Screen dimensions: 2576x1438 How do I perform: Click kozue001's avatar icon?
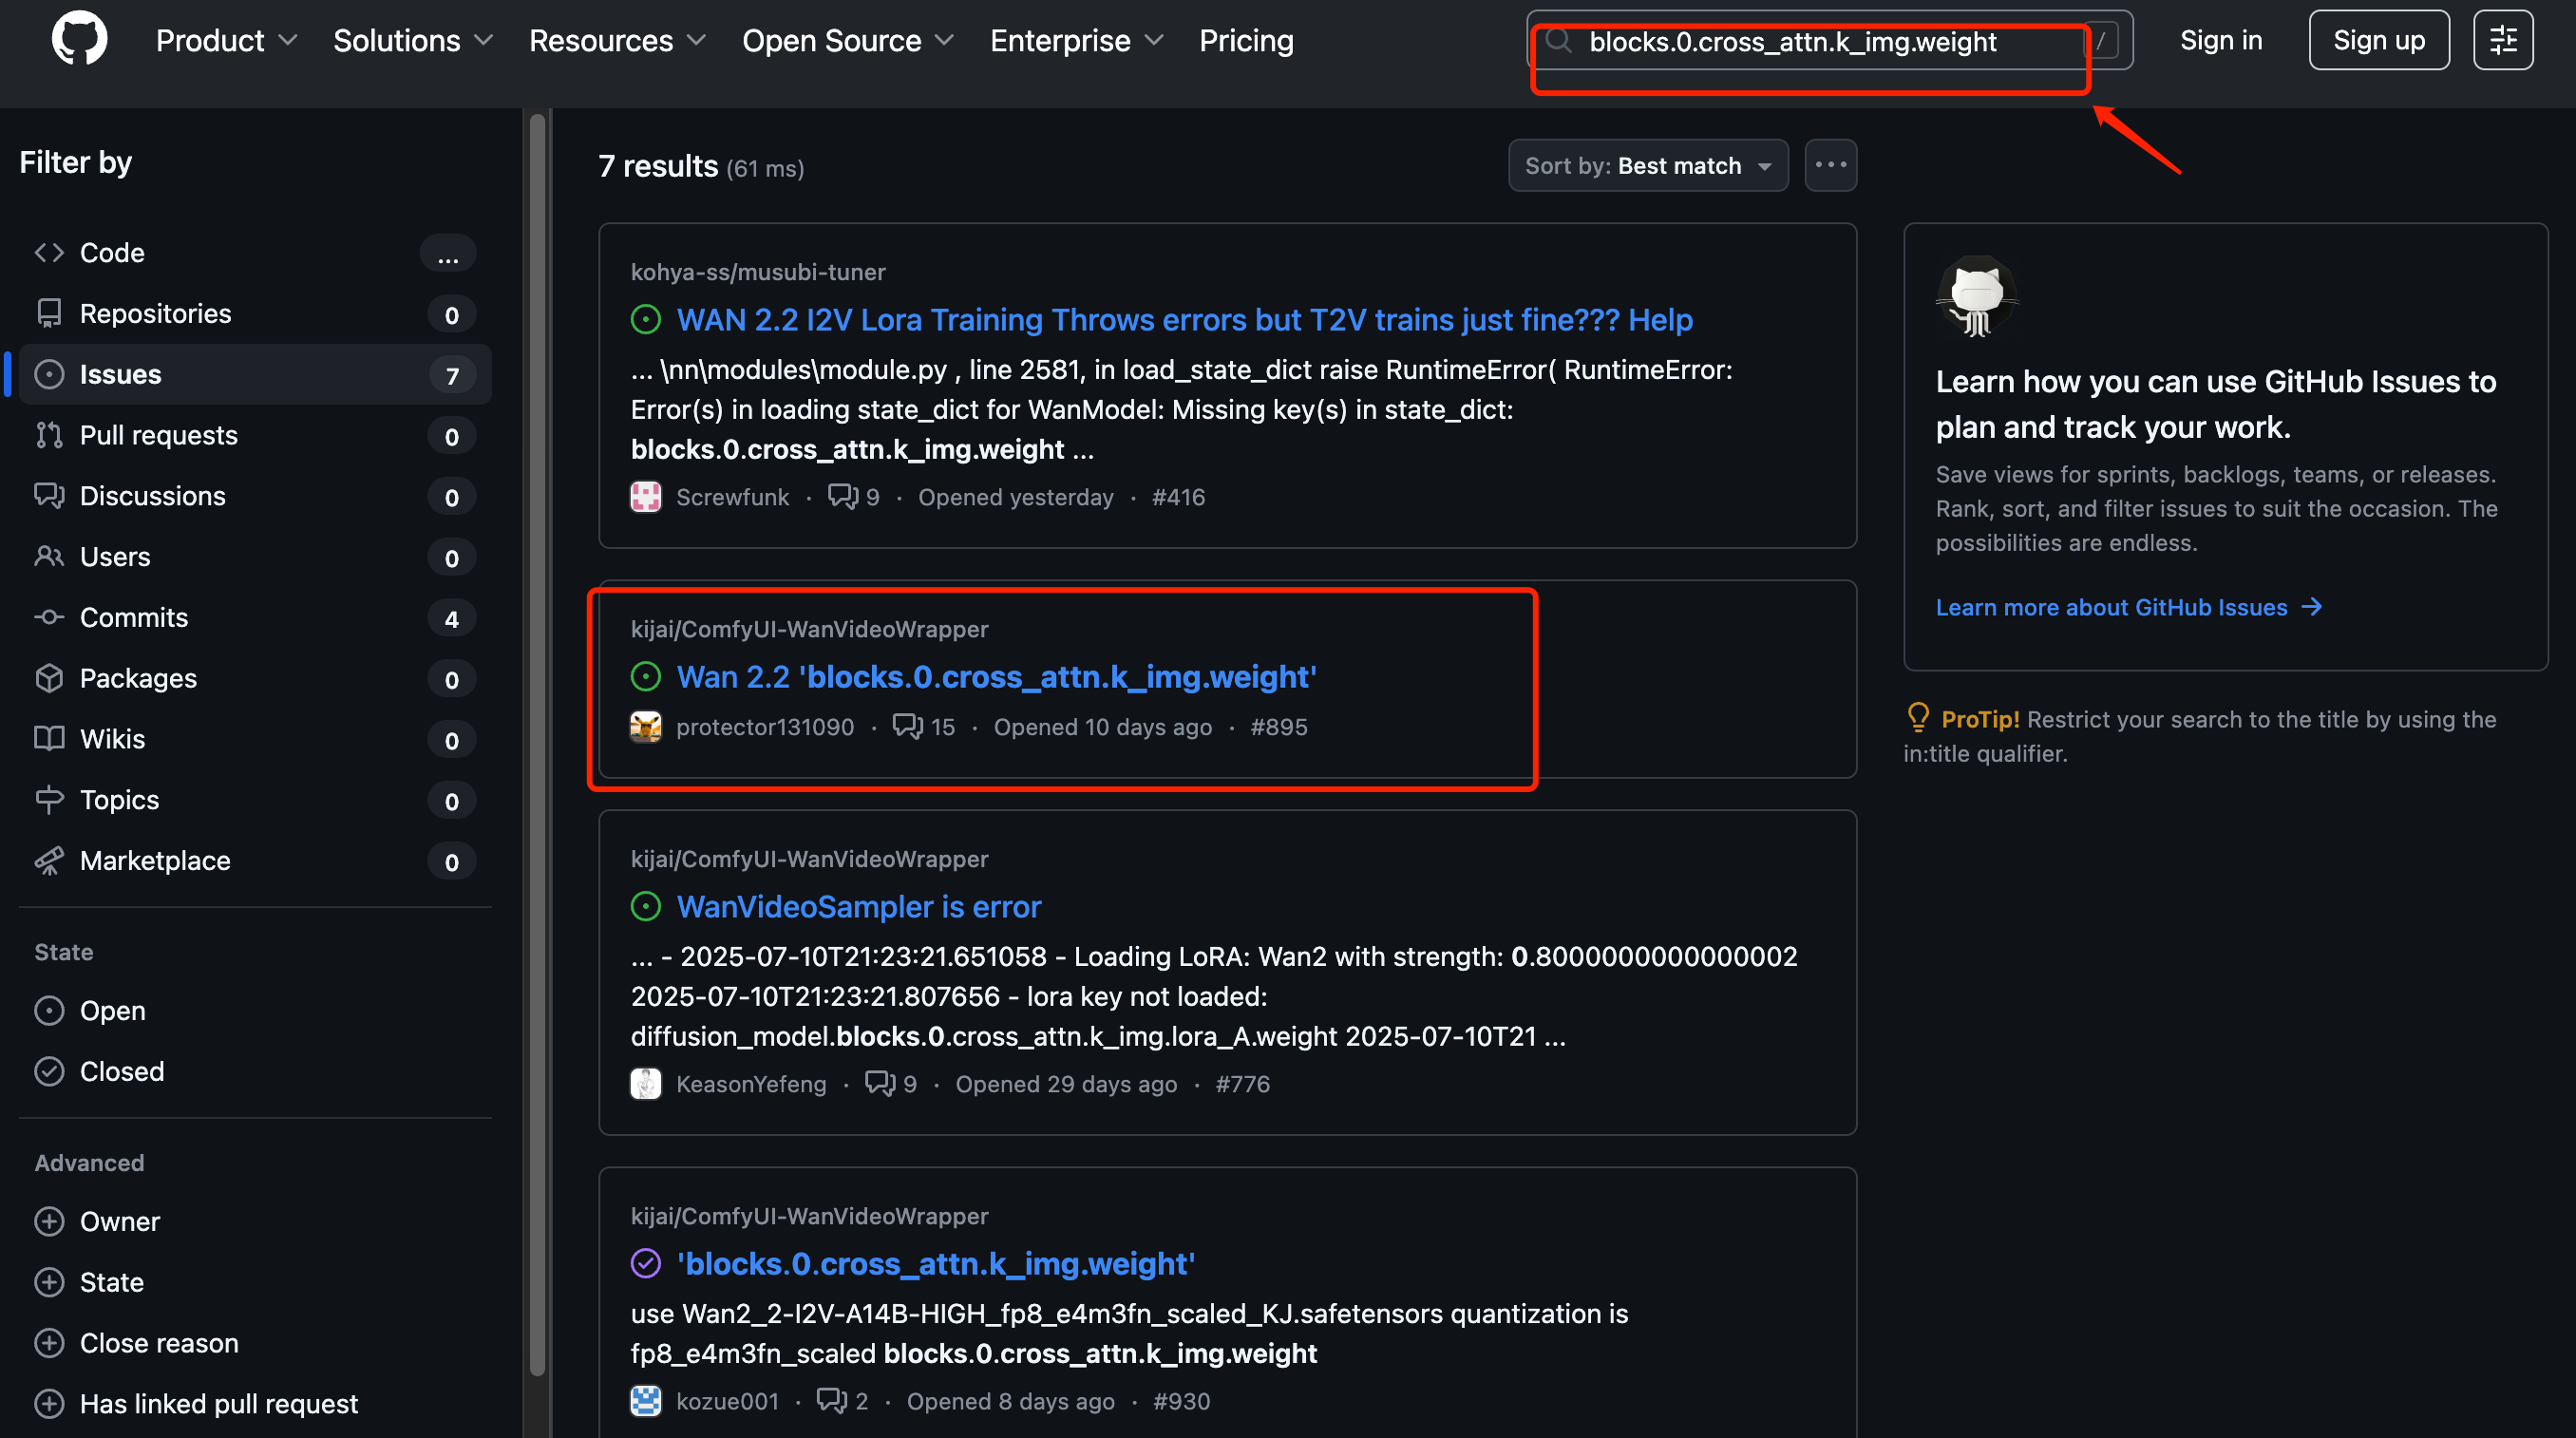tap(646, 1401)
